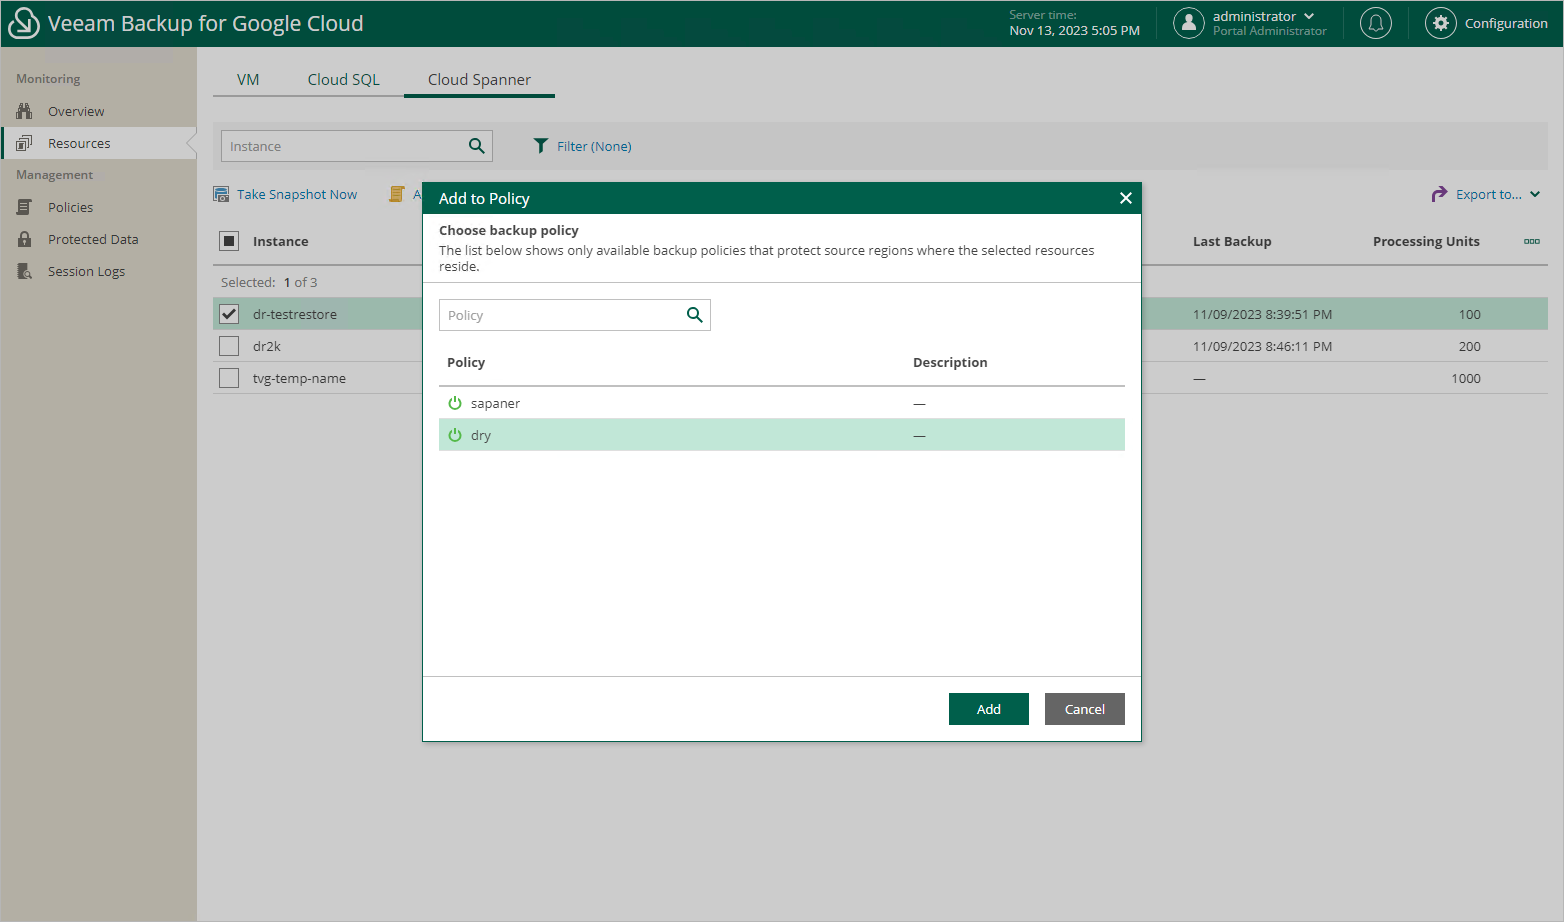The height and width of the screenshot is (922, 1564).
Task: Select the dry policy row
Action: click(782, 435)
